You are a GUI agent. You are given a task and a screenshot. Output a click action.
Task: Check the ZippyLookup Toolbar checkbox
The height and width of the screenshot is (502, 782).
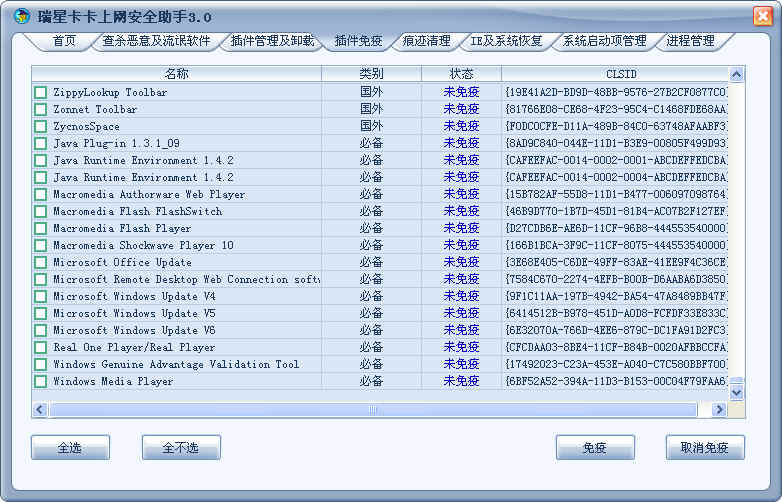click(x=41, y=92)
